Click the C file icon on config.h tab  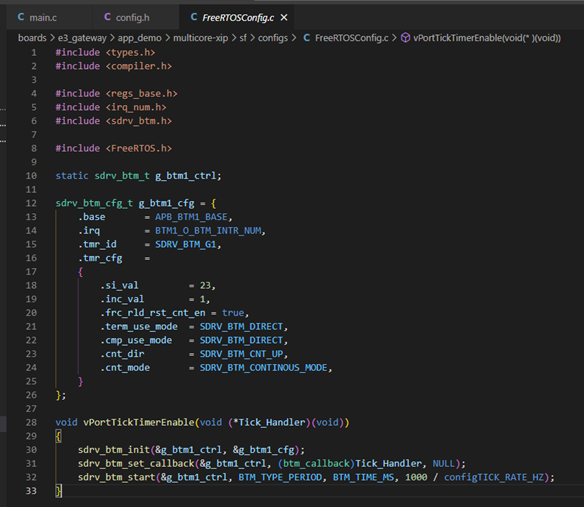(108, 17)
